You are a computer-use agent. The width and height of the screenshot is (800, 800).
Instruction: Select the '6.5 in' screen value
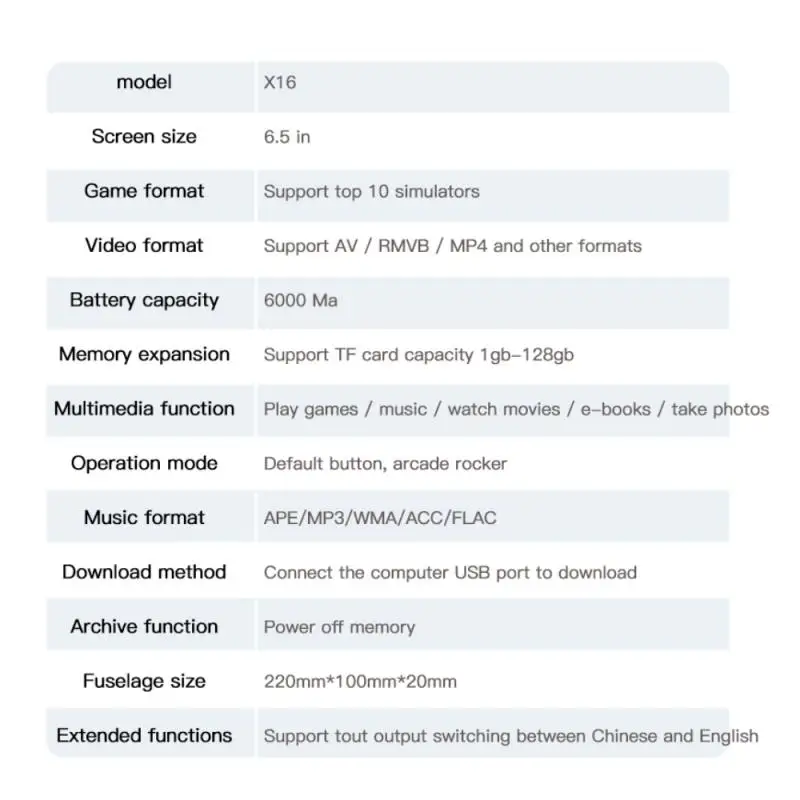[x=287, y=137]
